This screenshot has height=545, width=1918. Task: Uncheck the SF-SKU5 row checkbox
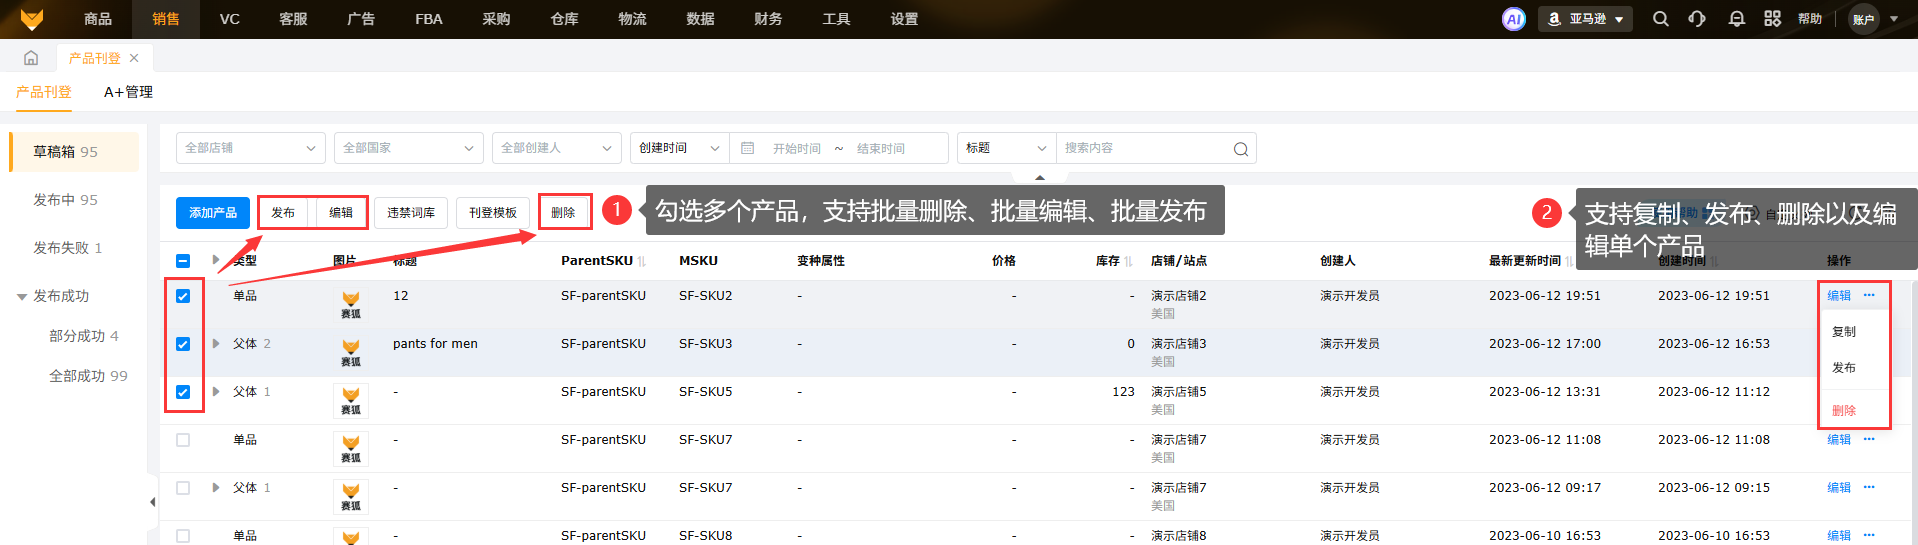click(x=183, y=392)
